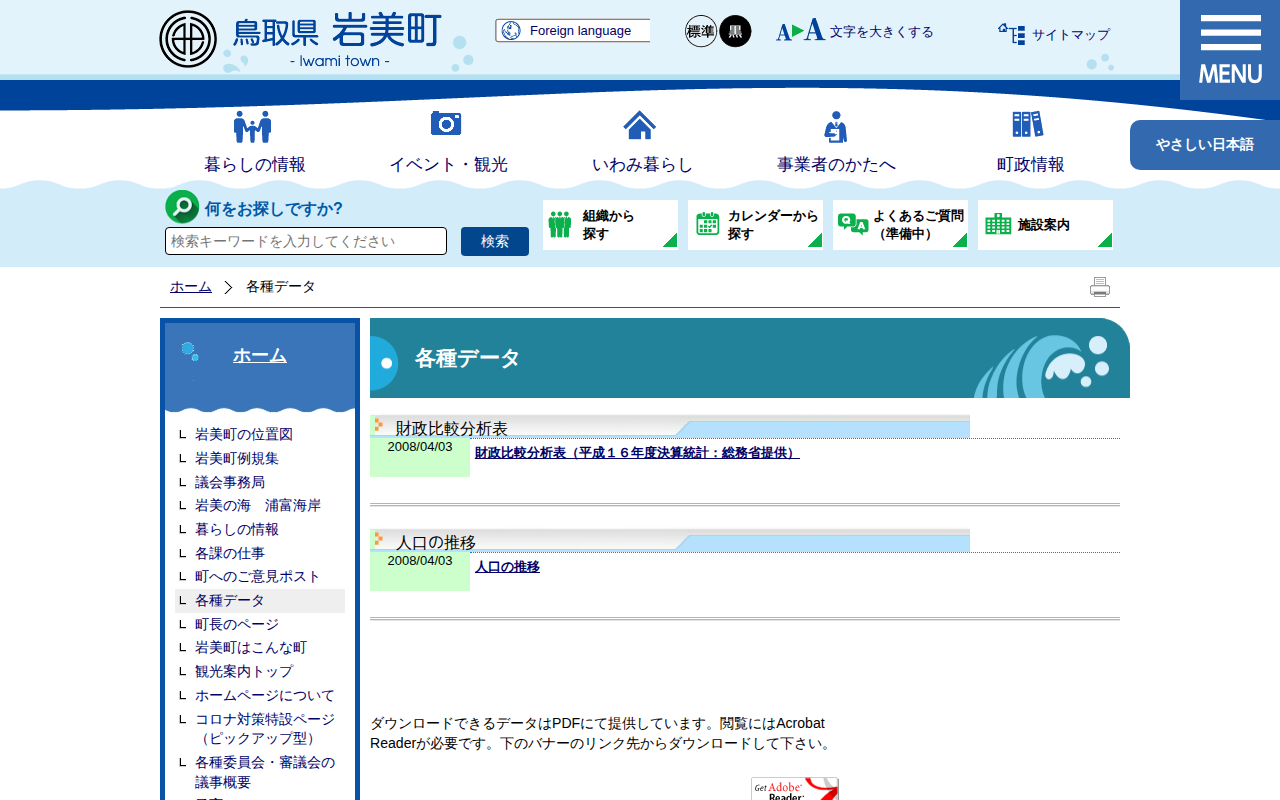Open 各種委員会・審議会の議事概要 in sidebar
The width and height of the screenshot is (1280, 800).
(x=265, y=772)
